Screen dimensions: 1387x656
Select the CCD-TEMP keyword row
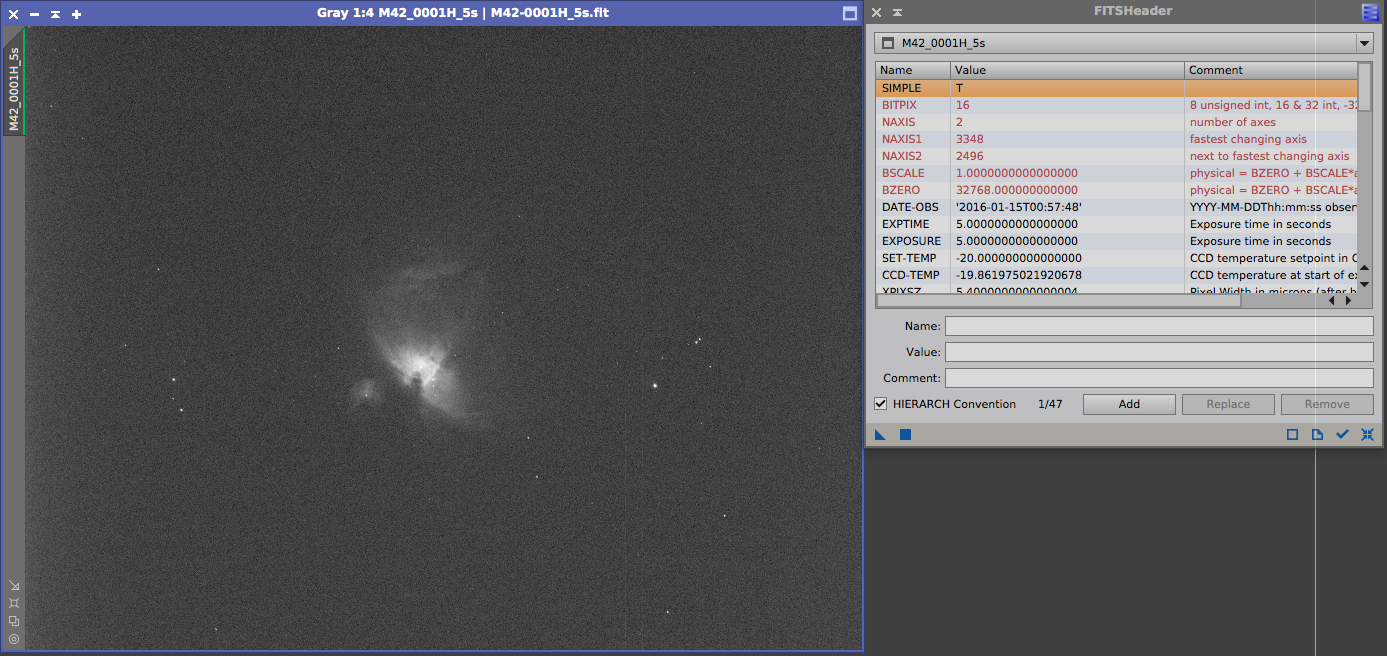pyautogui.click(x=1117, y=275)
